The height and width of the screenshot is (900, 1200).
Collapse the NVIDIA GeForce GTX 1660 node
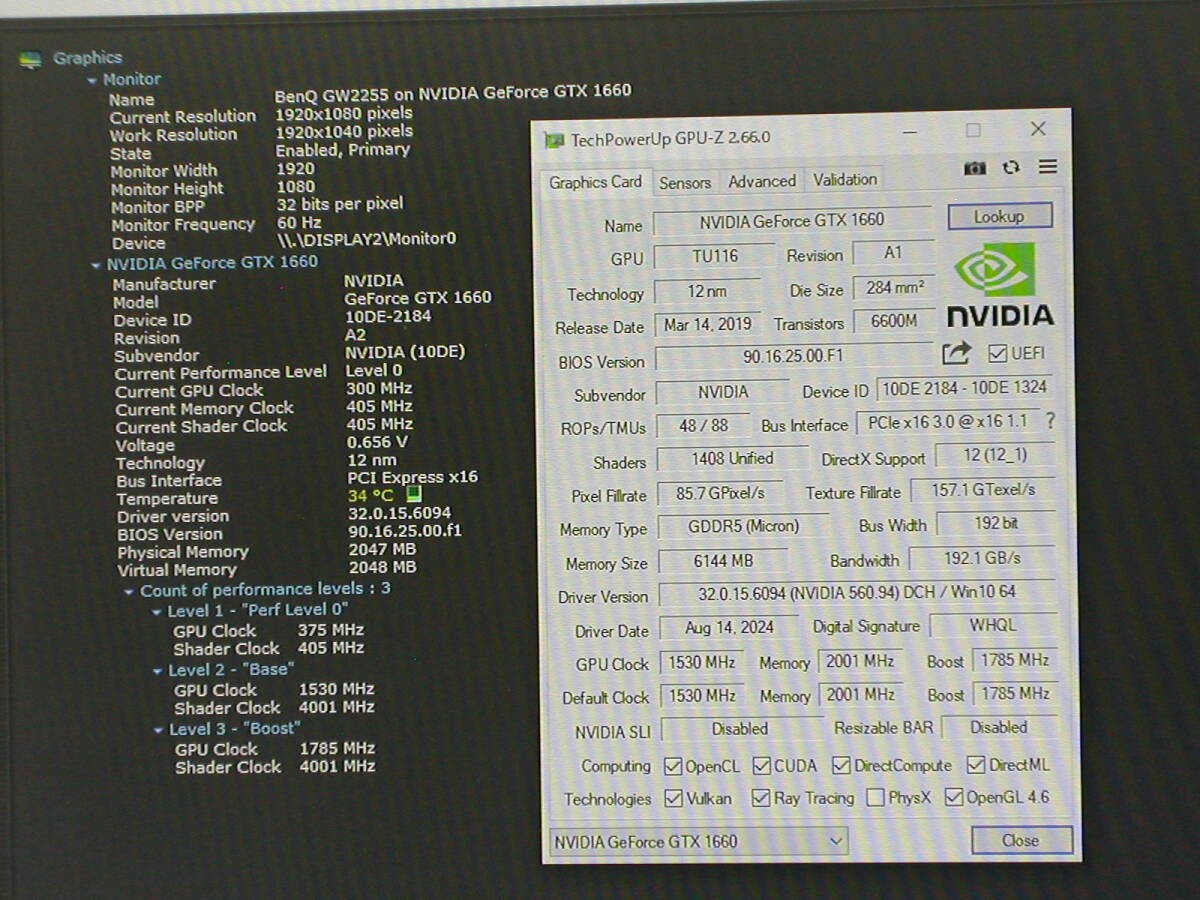click(96, 265)
